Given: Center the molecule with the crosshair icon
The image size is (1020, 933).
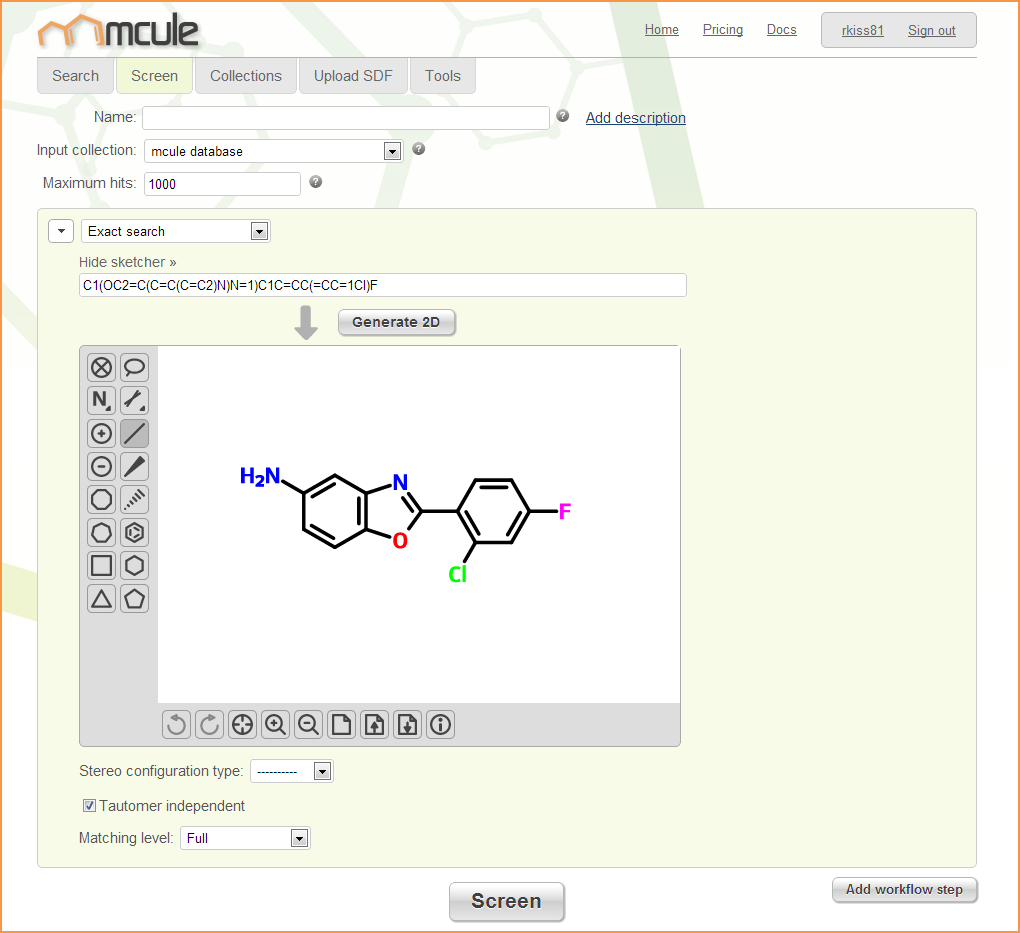Looking at the screenshot, I should tap(242, 725).
